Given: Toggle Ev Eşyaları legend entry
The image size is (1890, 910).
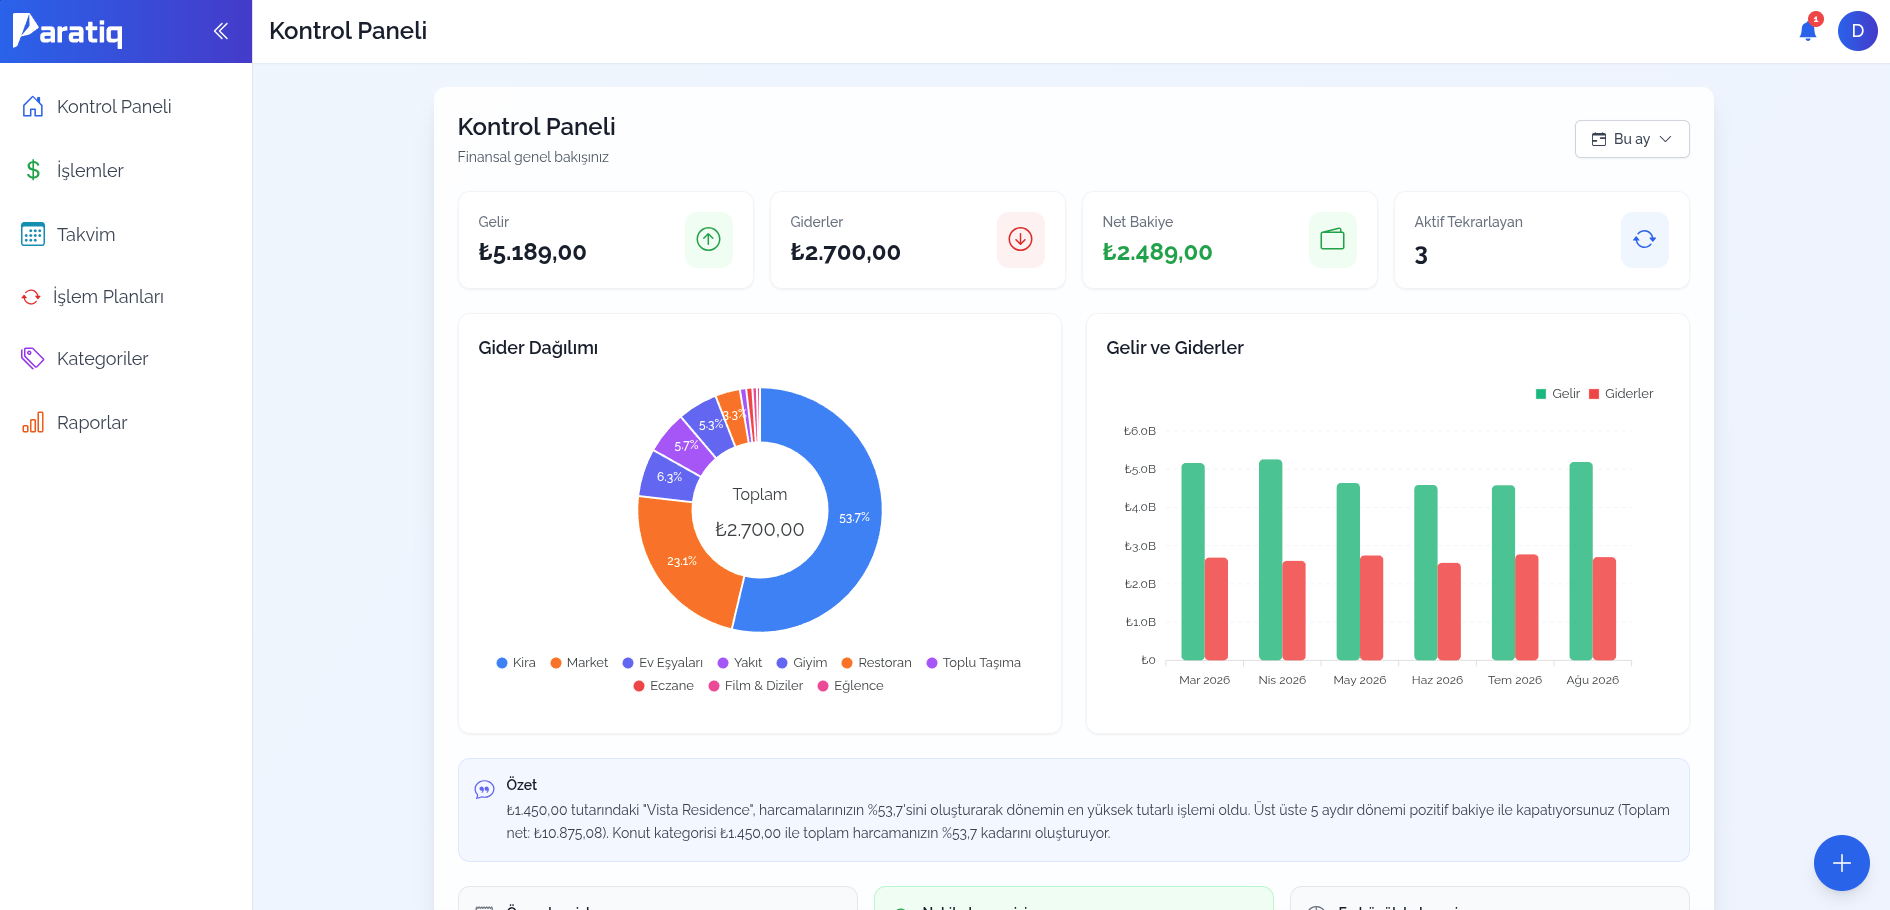Looking at the screenshot, I should 663,662.
